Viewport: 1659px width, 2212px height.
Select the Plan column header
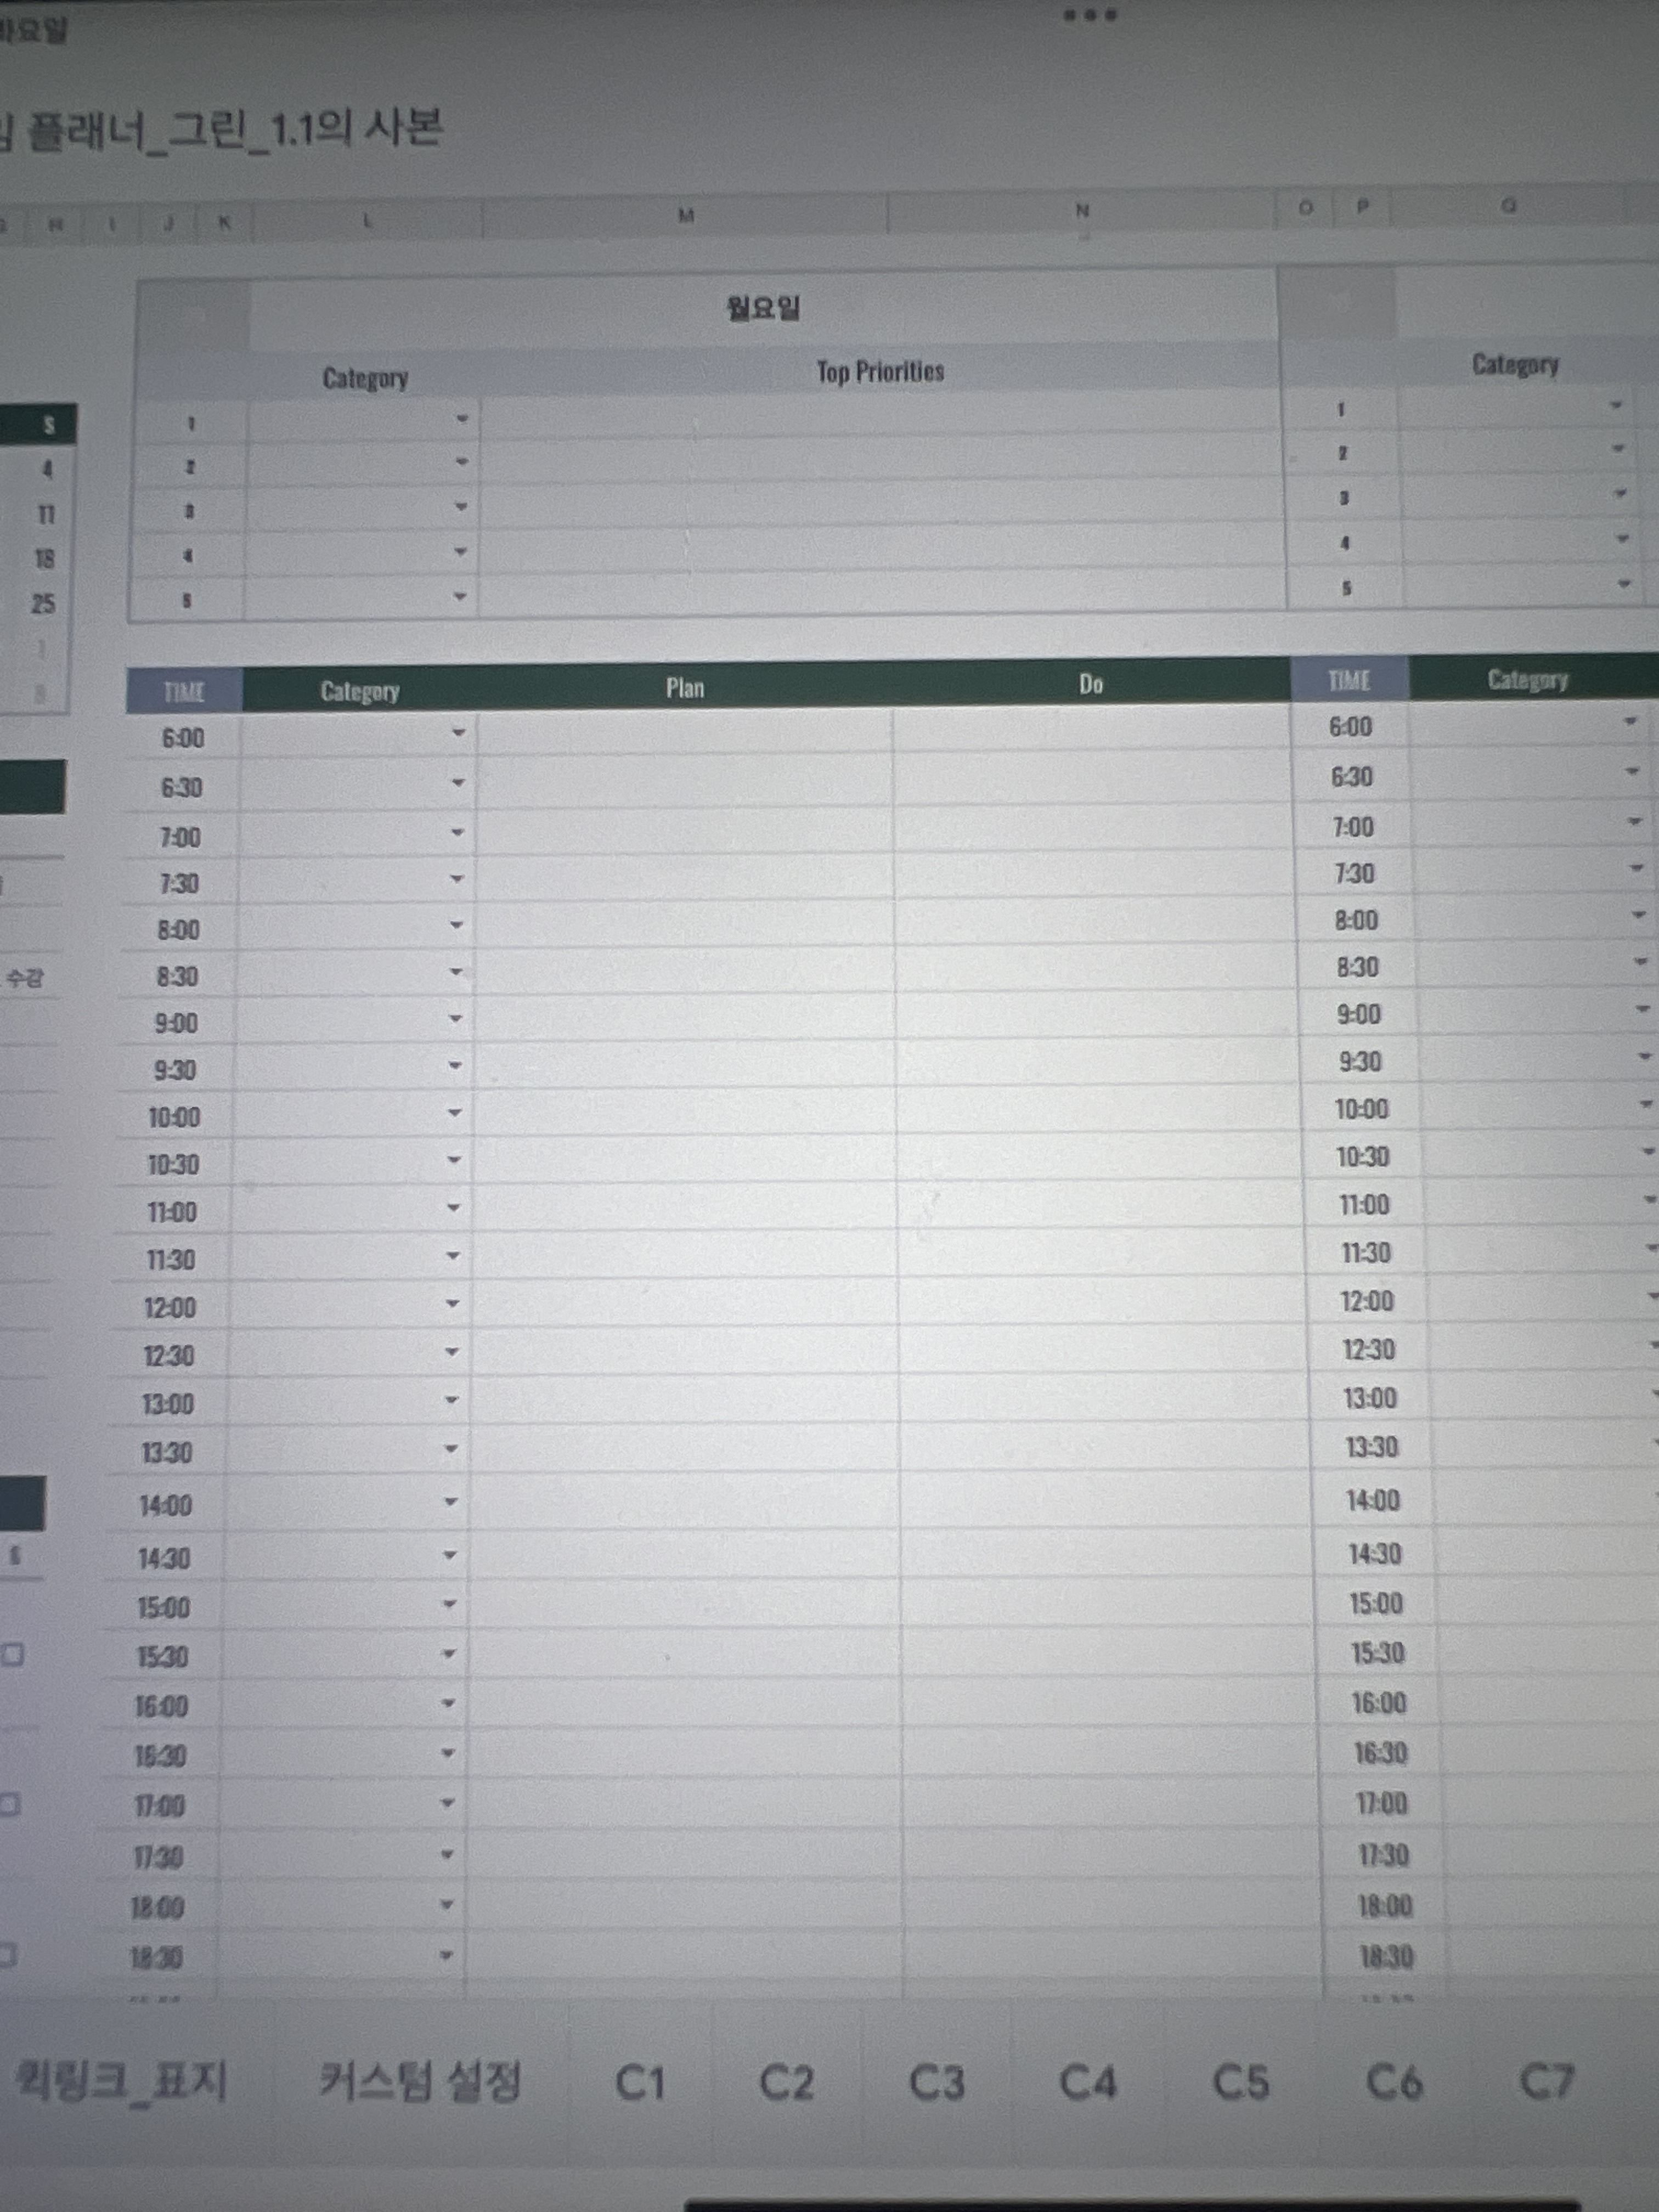coord(685,688)
